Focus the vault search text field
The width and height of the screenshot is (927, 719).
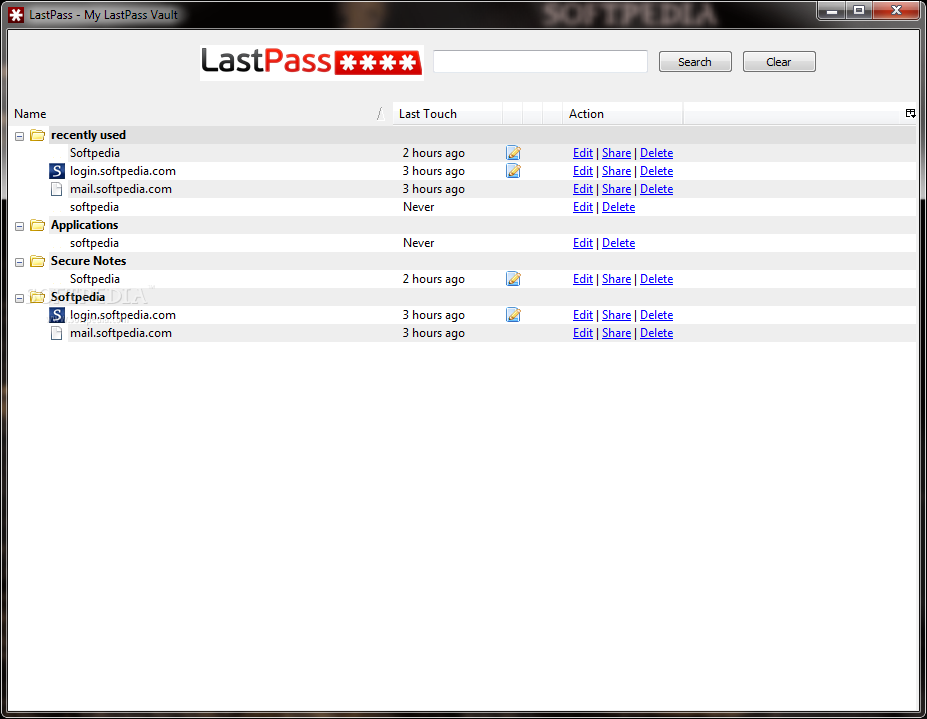[540, 61]
